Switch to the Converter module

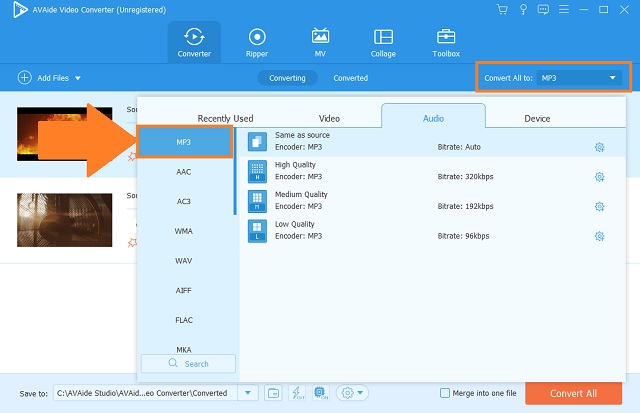tap(194, 42)
